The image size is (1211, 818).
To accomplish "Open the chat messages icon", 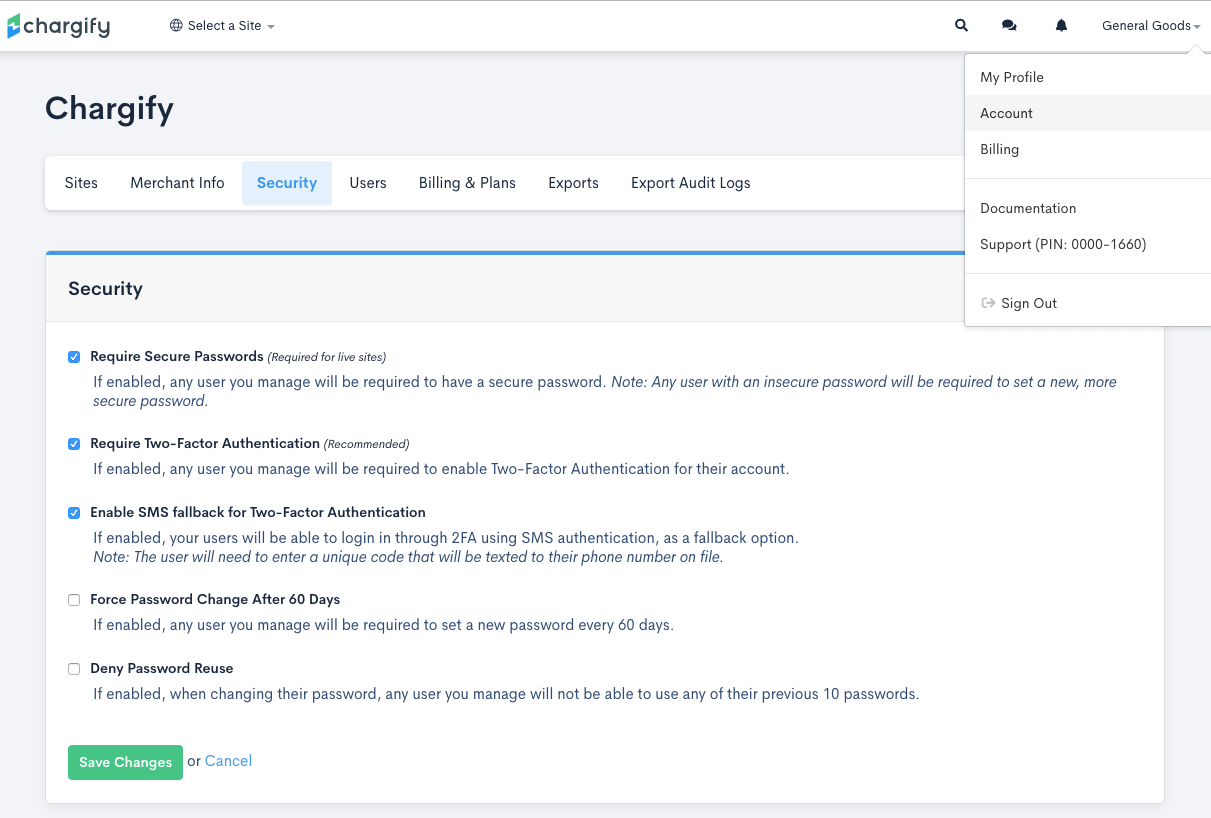I will click(1009, 26).
